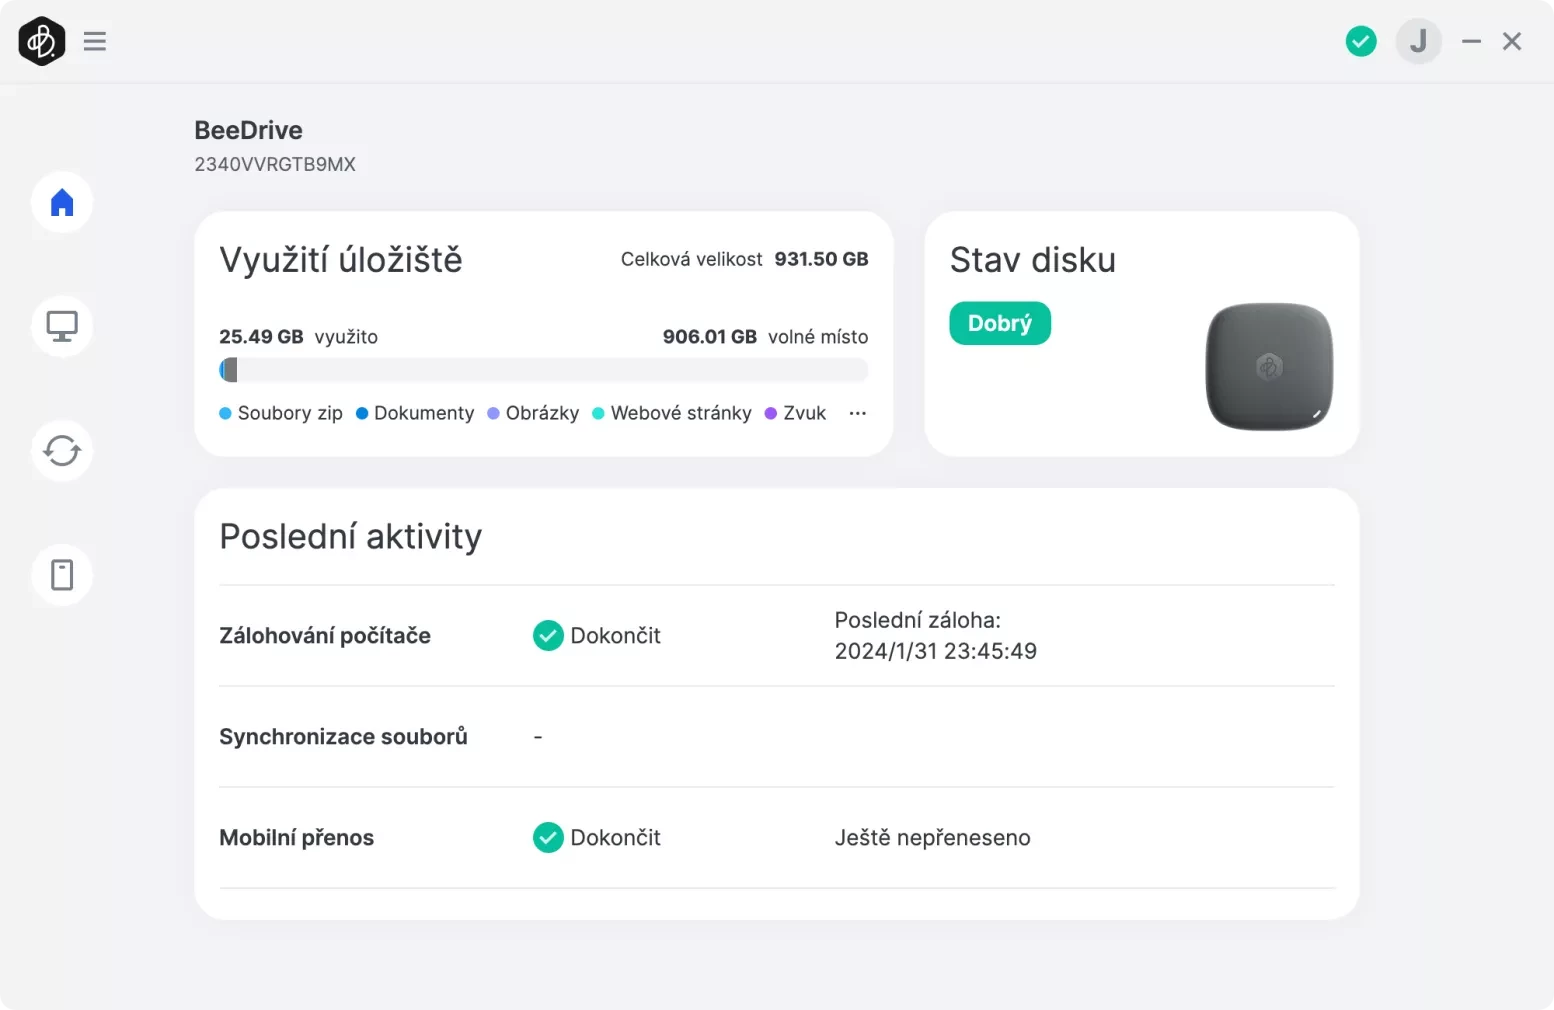Image resolution: width=1554 pixels, height=1010 pixels.
Task: Click the storage usage progress bar
Action: point(543,370)
